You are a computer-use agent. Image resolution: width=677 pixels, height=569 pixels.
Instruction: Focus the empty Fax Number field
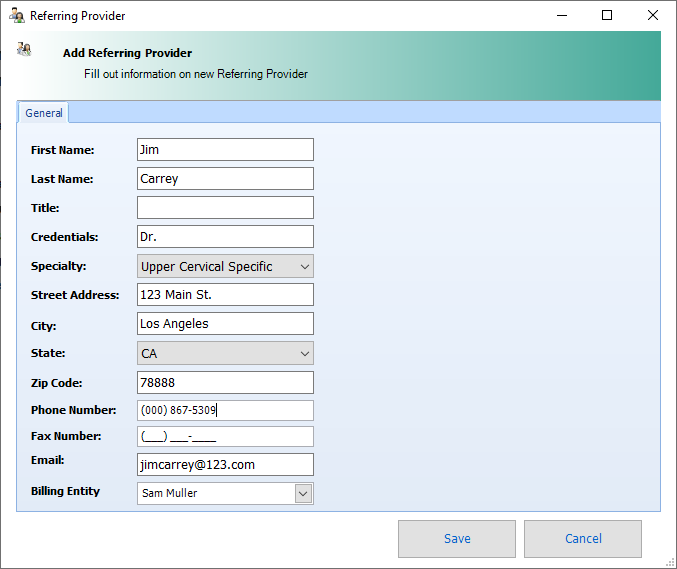pyautogui.click(x=225, y=436)
